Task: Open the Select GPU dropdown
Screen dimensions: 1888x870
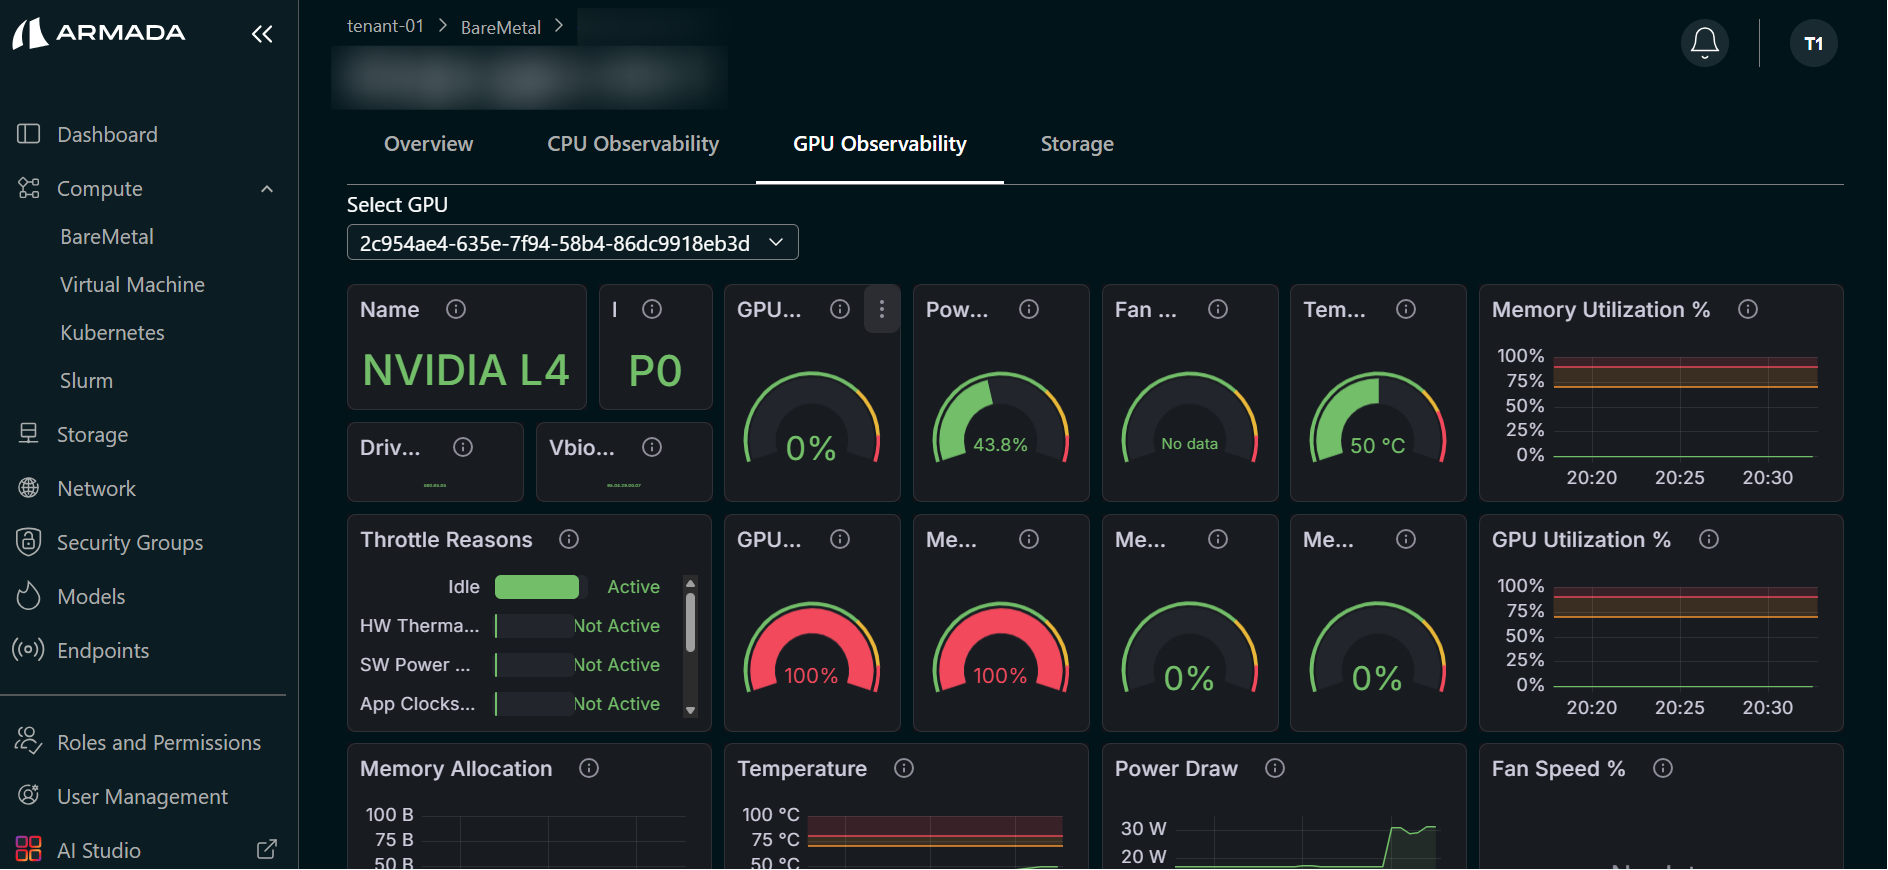Action: pos(572,242)
